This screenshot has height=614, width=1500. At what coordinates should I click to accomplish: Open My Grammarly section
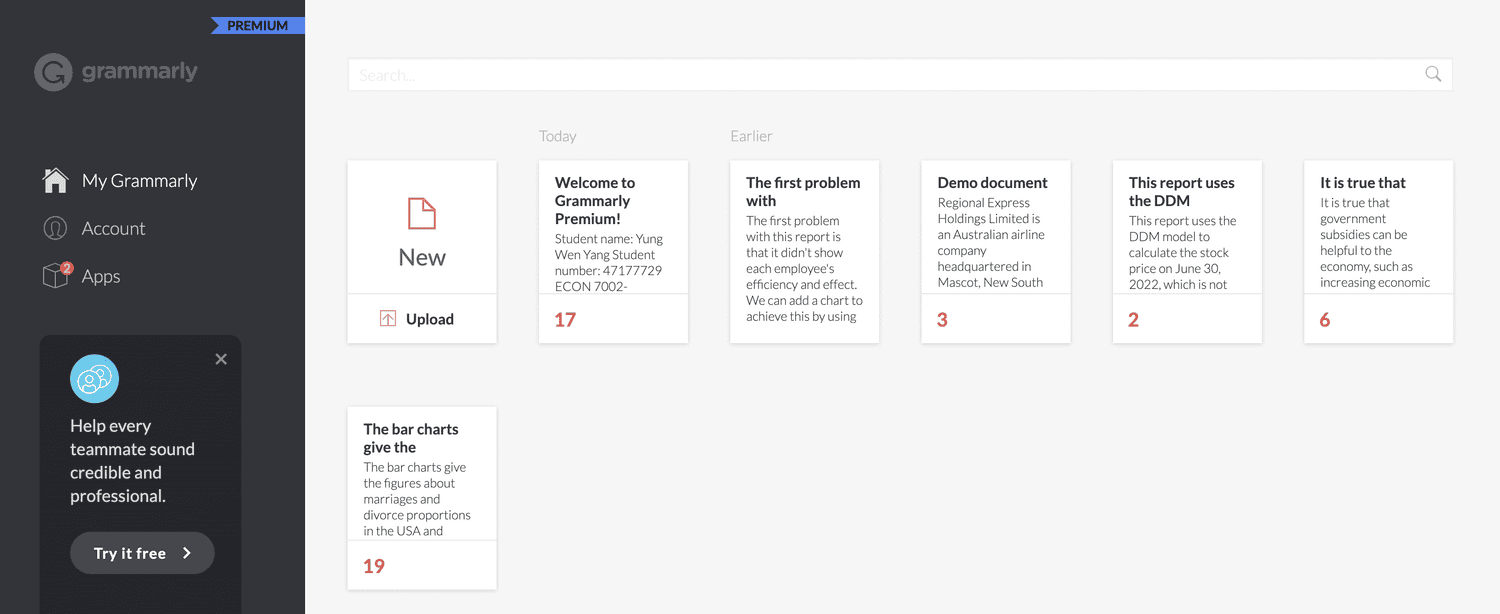[120, 180]
